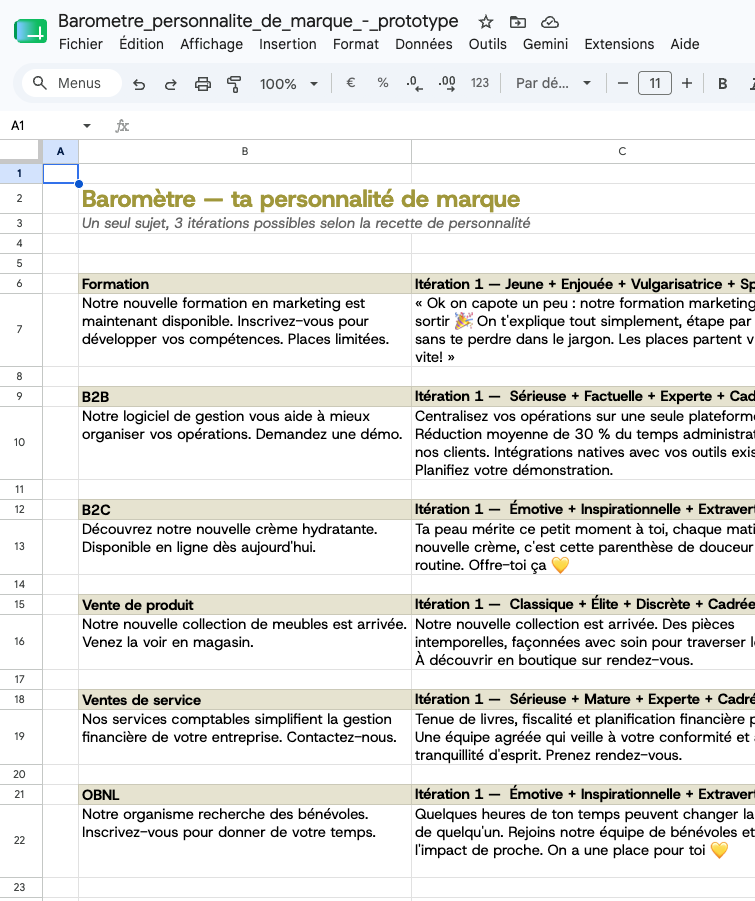This screenshot has width=755, height=901.
Task: Select 'Itération 1 — Jeune + Enjouée' cell
Action: [x=583, y=284]
